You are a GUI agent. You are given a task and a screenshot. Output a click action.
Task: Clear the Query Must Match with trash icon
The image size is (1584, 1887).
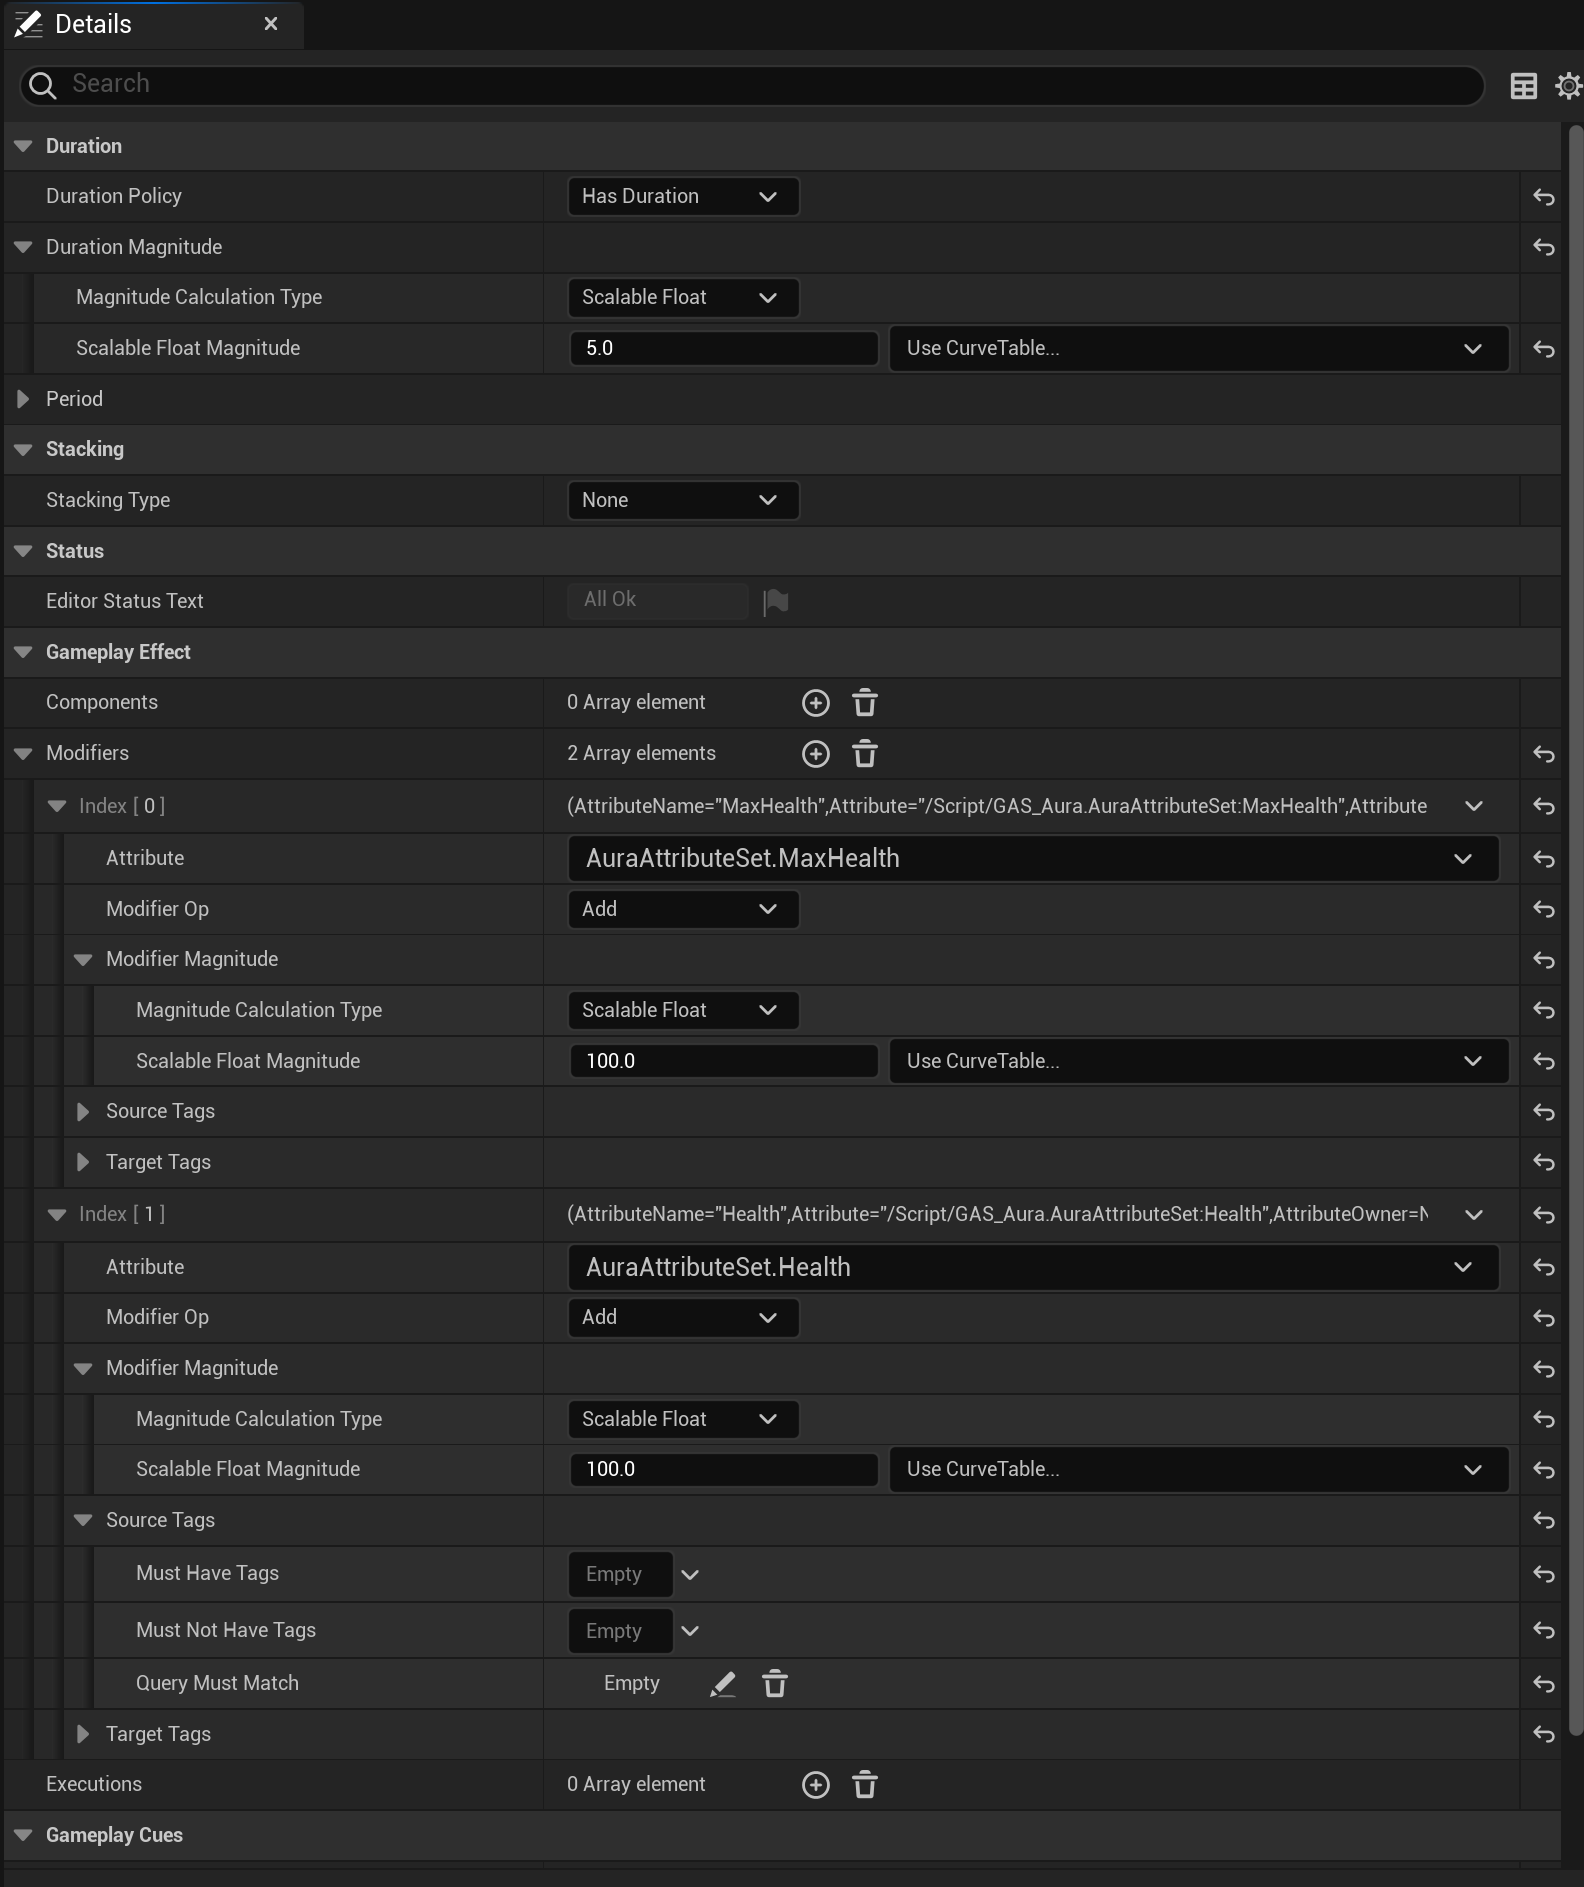point(775,1684)
